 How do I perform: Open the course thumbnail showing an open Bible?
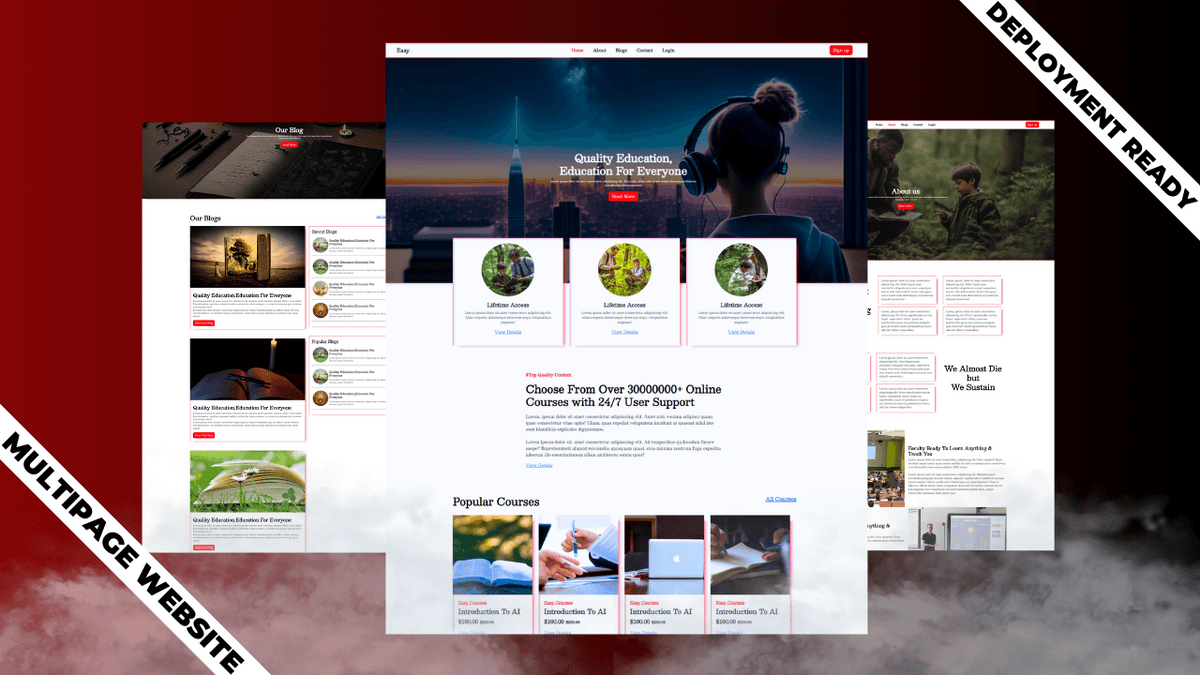493,555
